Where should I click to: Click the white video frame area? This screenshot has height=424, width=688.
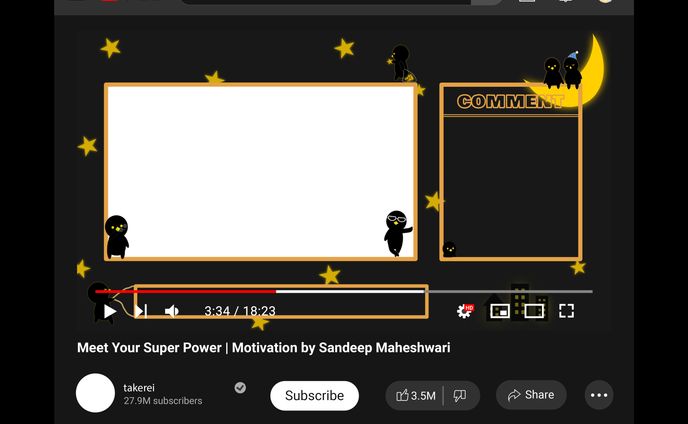[260, 170]
